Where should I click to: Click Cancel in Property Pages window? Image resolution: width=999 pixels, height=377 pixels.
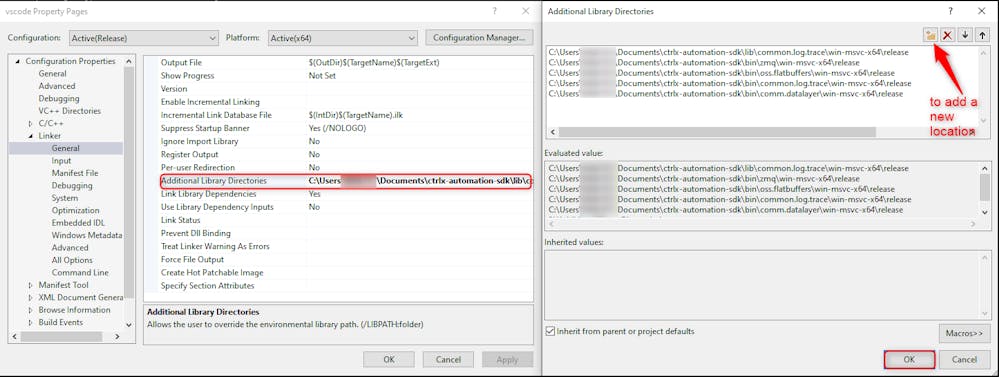pos(449,360)
